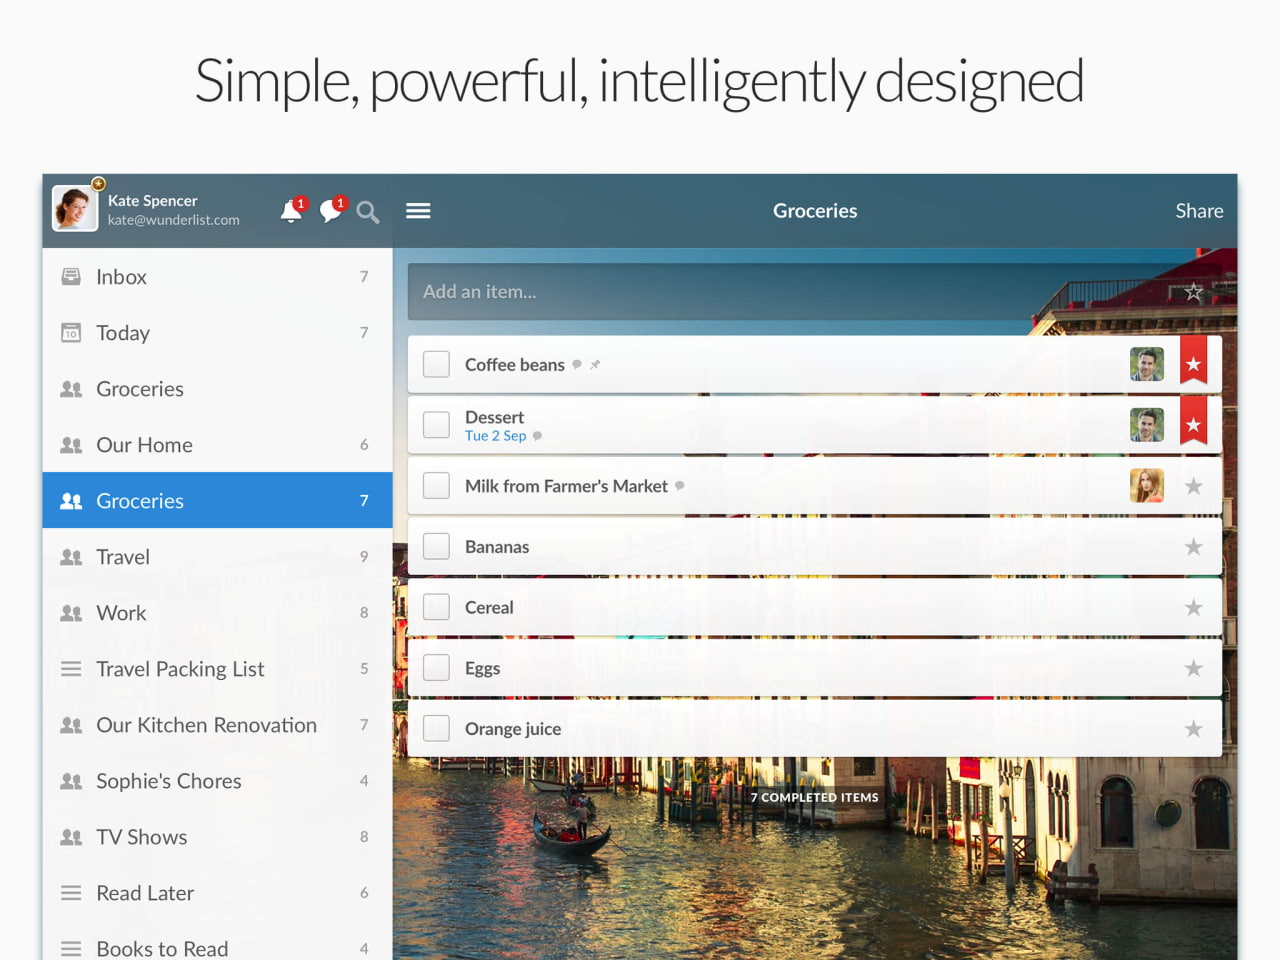Open Kate Spencer's profile
Screen dimensions: 1280x960
coord(74,208)
